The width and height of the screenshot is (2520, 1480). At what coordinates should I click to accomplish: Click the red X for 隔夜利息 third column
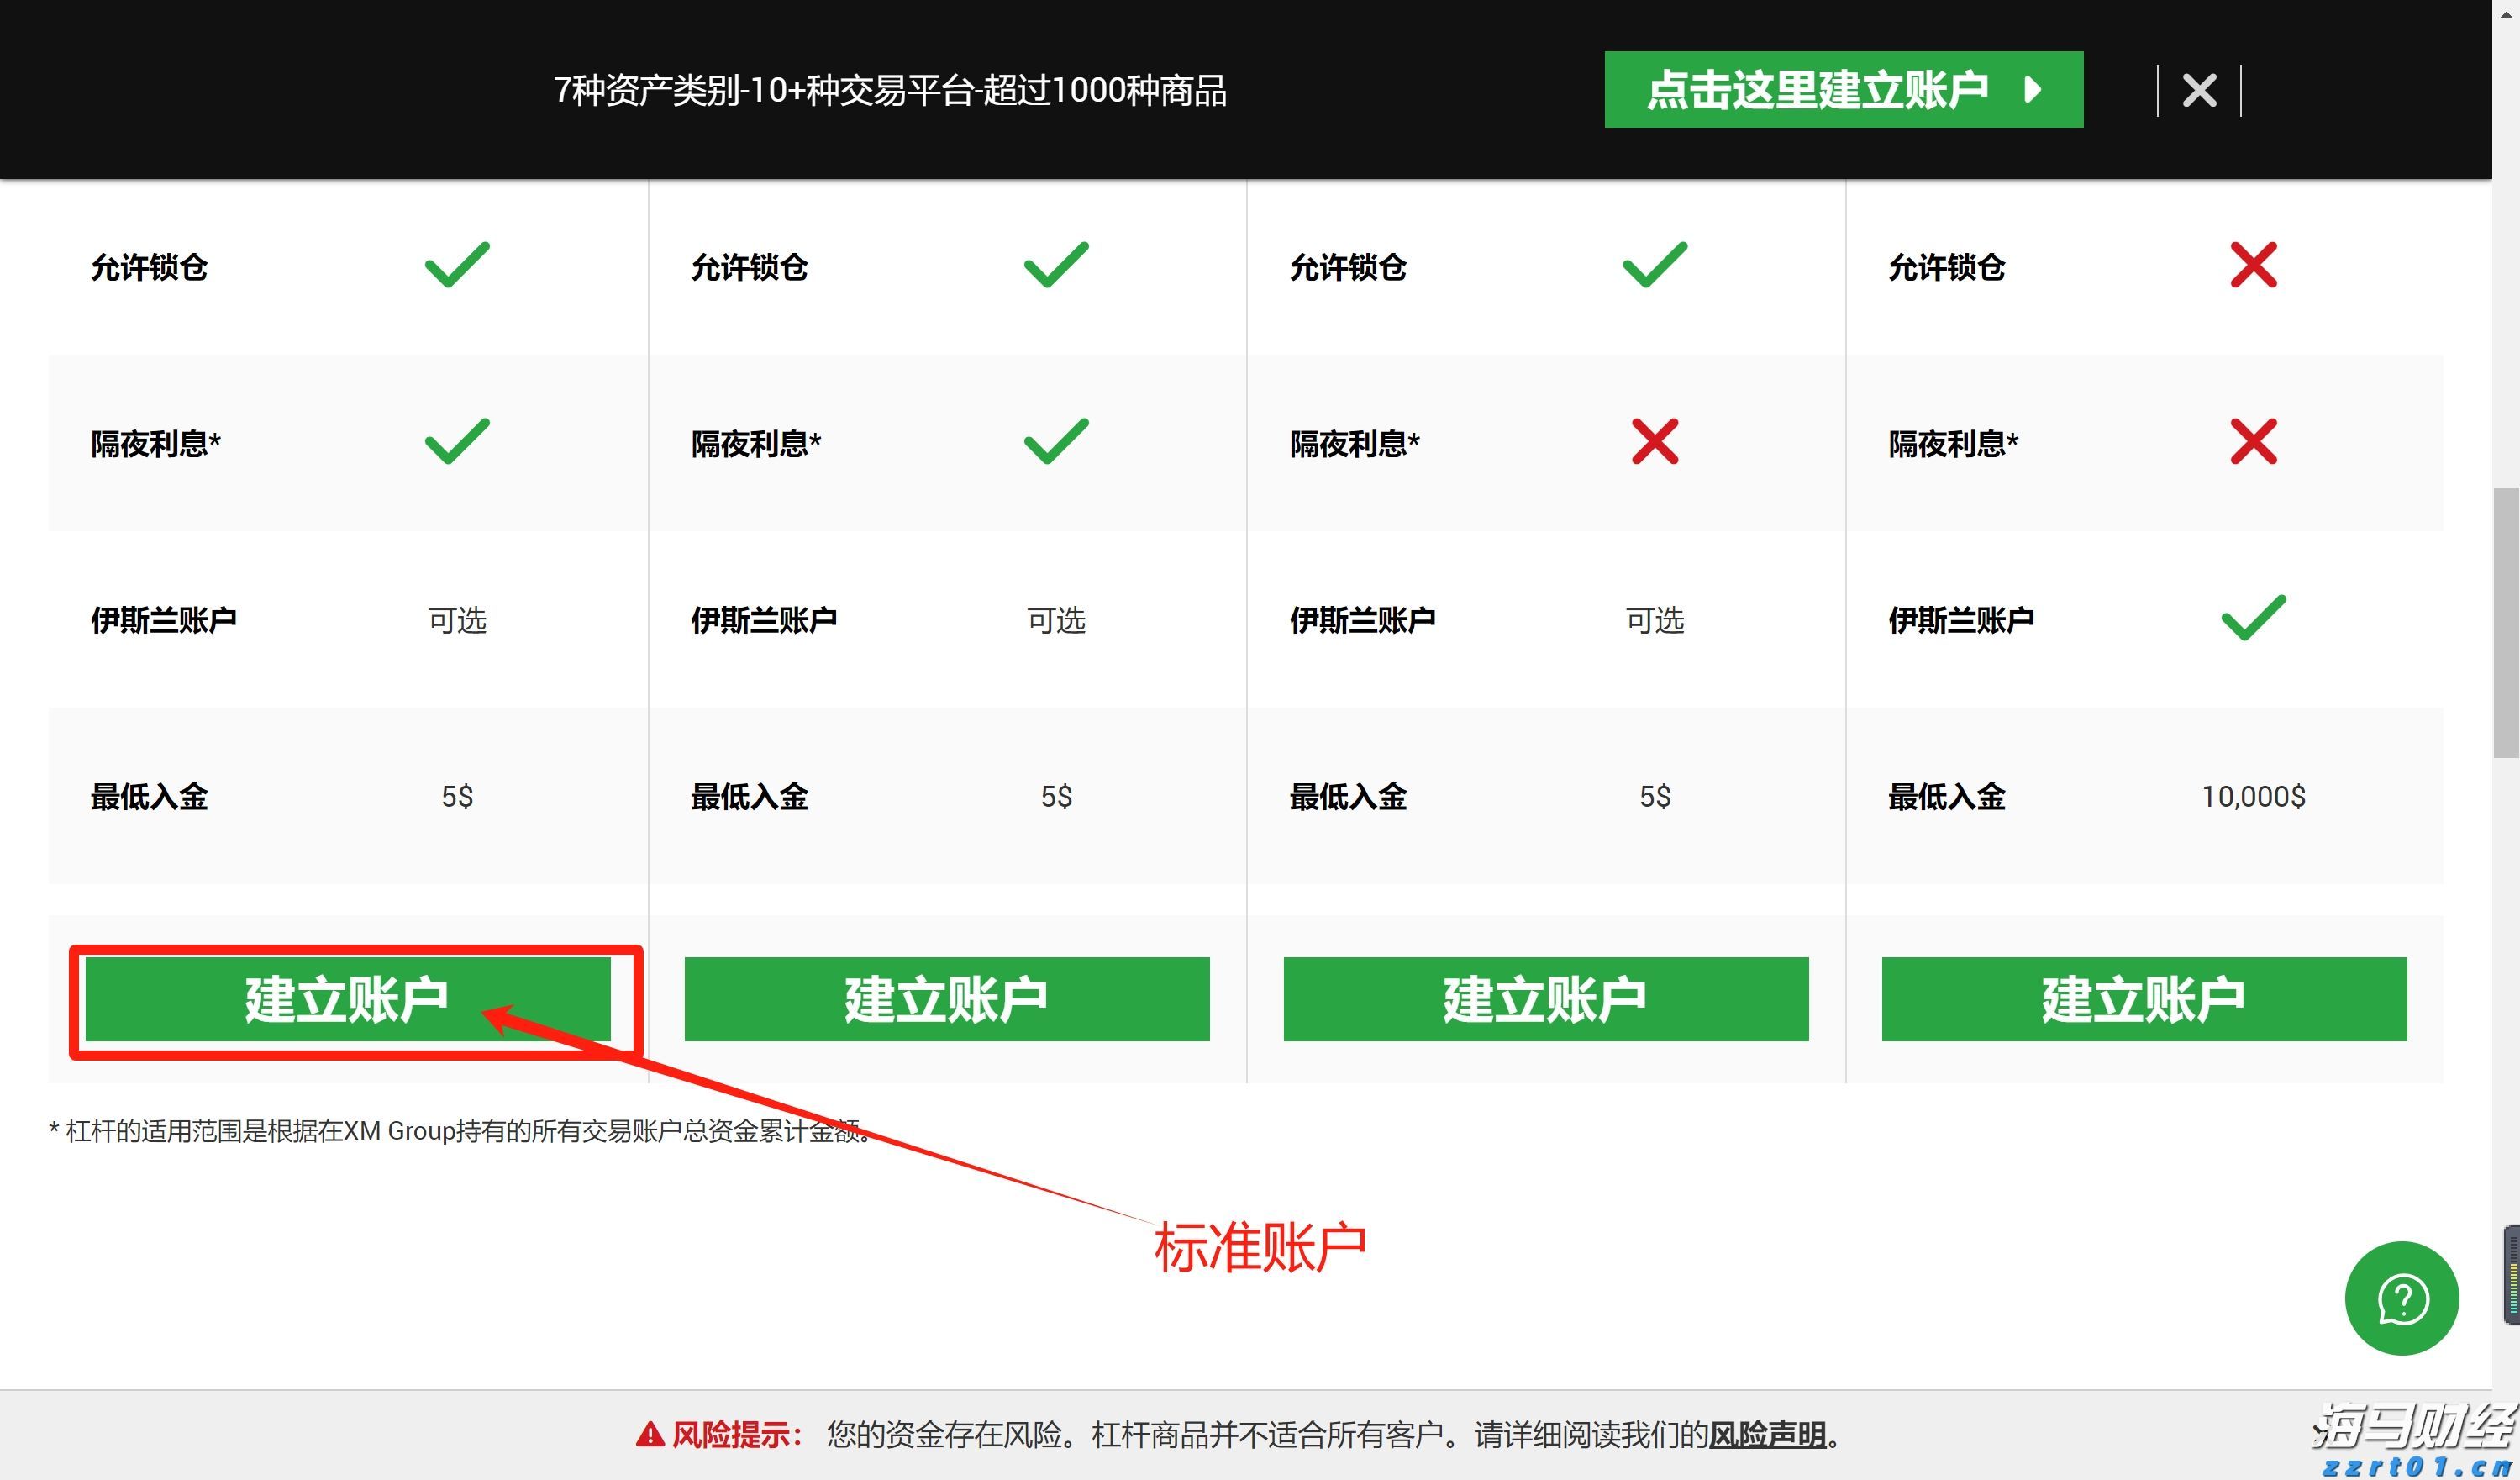[1655, 440]
